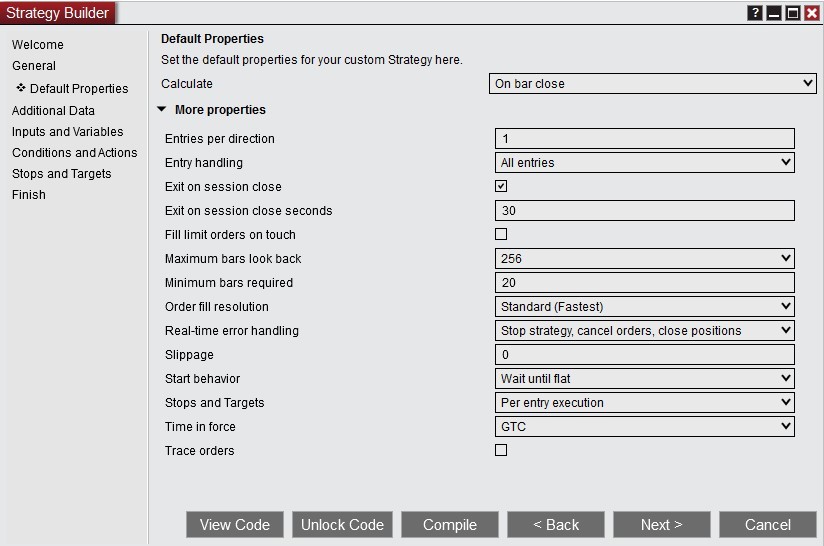The height and width of the screenshot is (546, 824).
Task: Click the help question mark icon
Action: click(755, 13)
